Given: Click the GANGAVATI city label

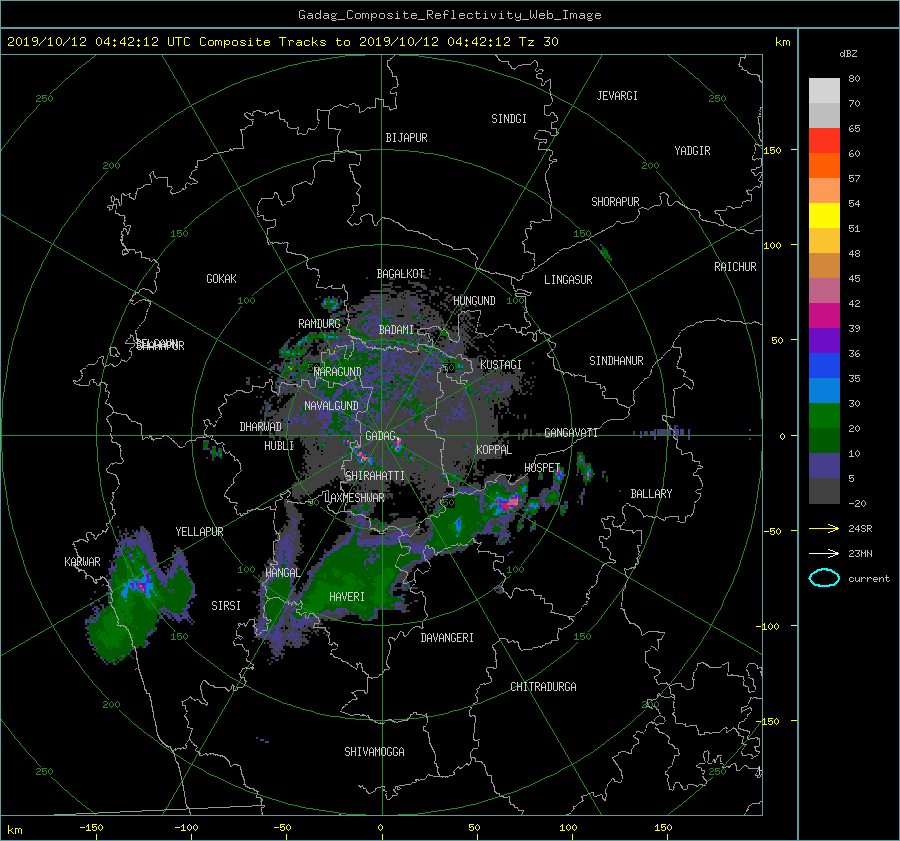Looking at the screenshot, I should pos(571,433).
